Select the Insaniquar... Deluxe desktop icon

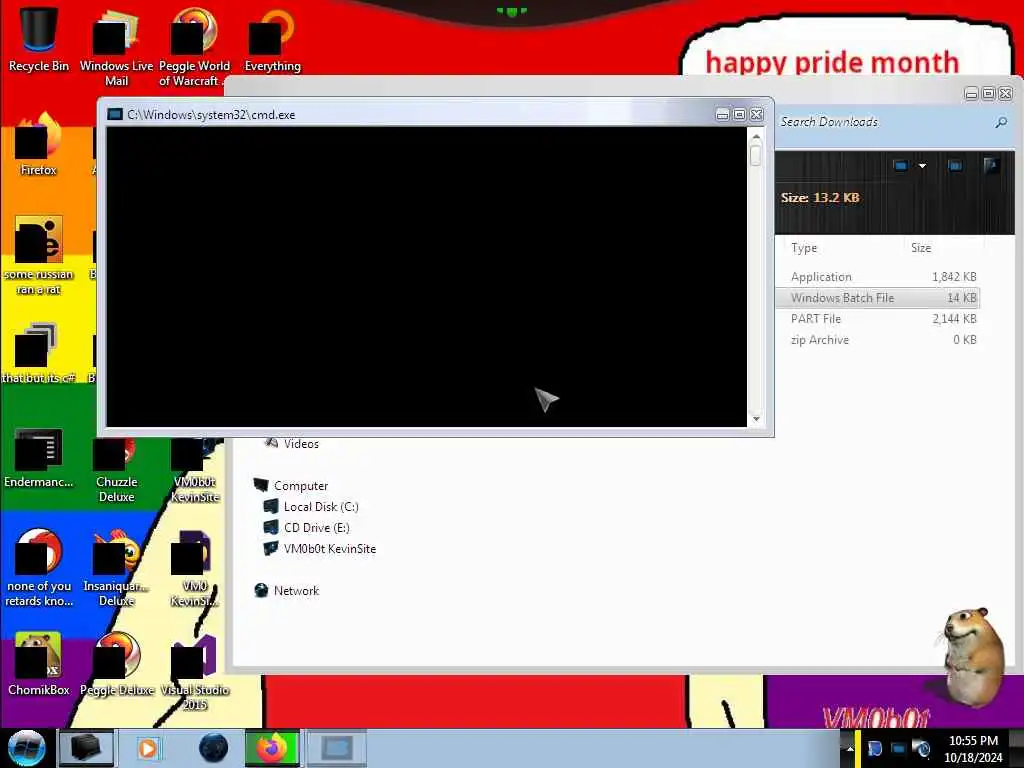tap(116, 568)
